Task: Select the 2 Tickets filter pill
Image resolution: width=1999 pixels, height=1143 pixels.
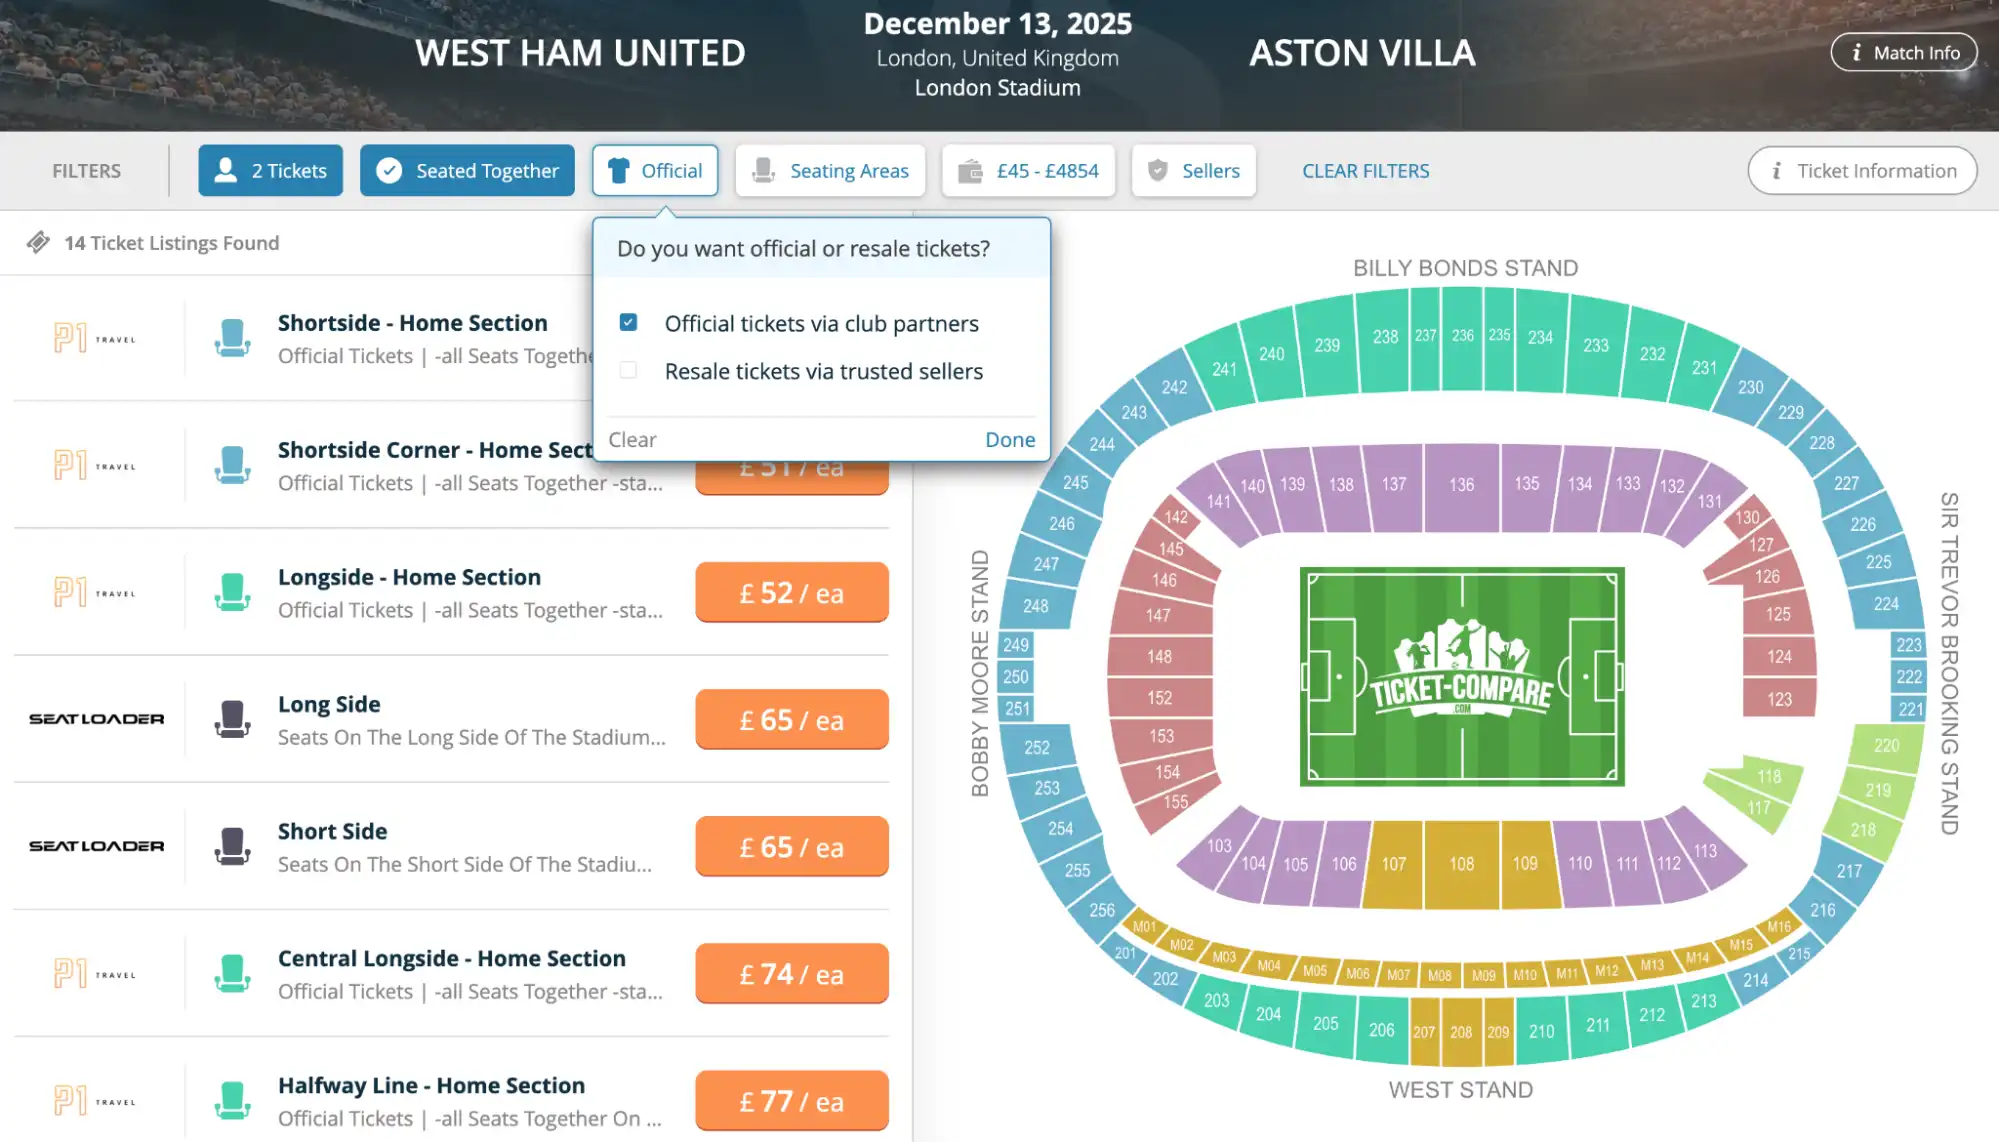Action: click(270, 170)
